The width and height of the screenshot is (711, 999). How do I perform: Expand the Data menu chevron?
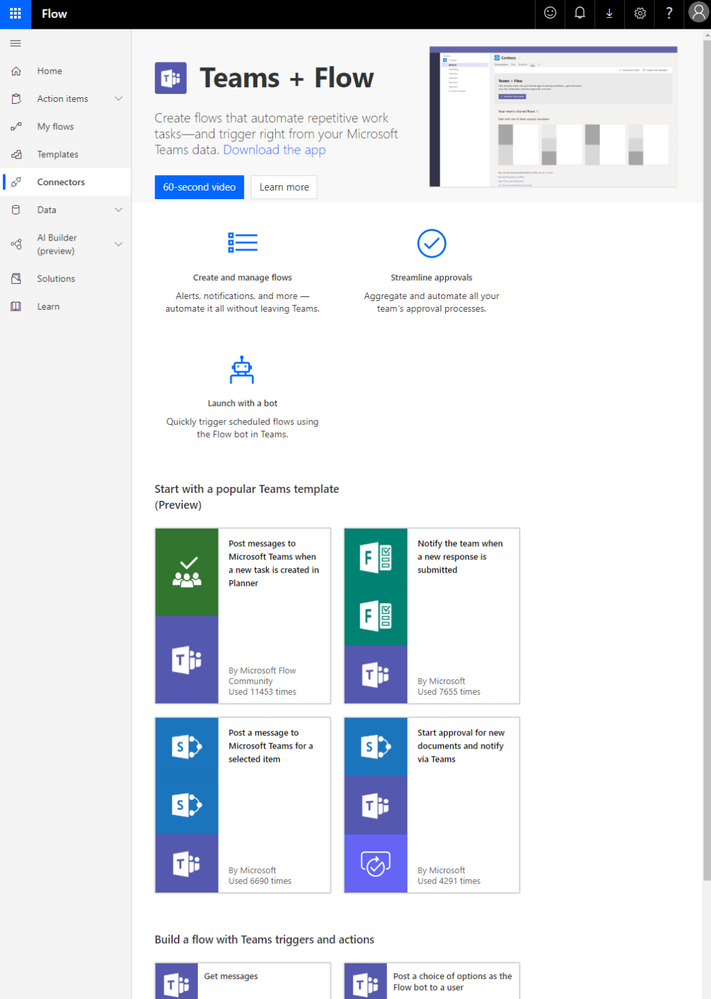(118, 210)
